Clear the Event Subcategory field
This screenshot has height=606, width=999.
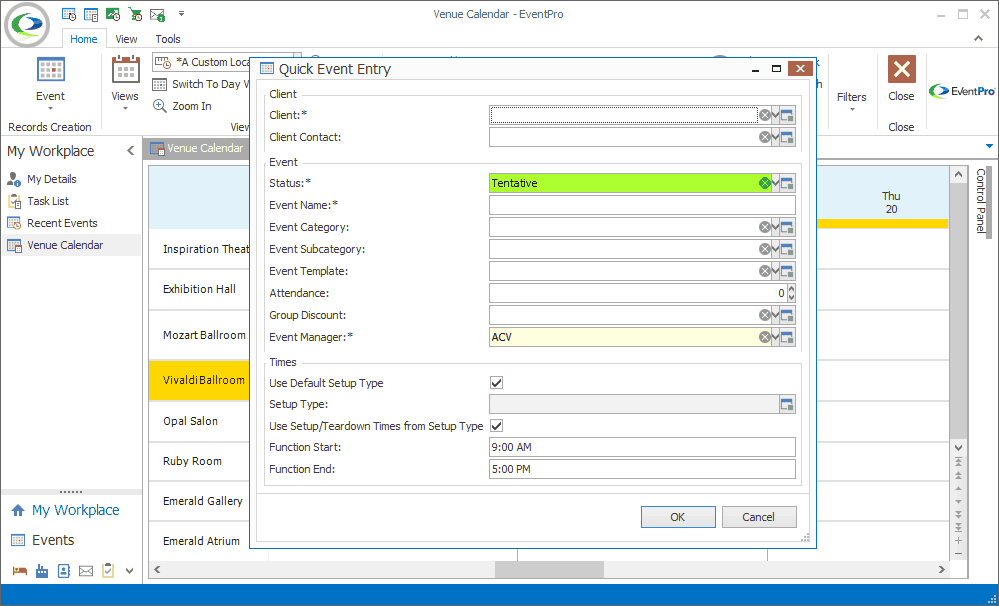tap(765, 249)
